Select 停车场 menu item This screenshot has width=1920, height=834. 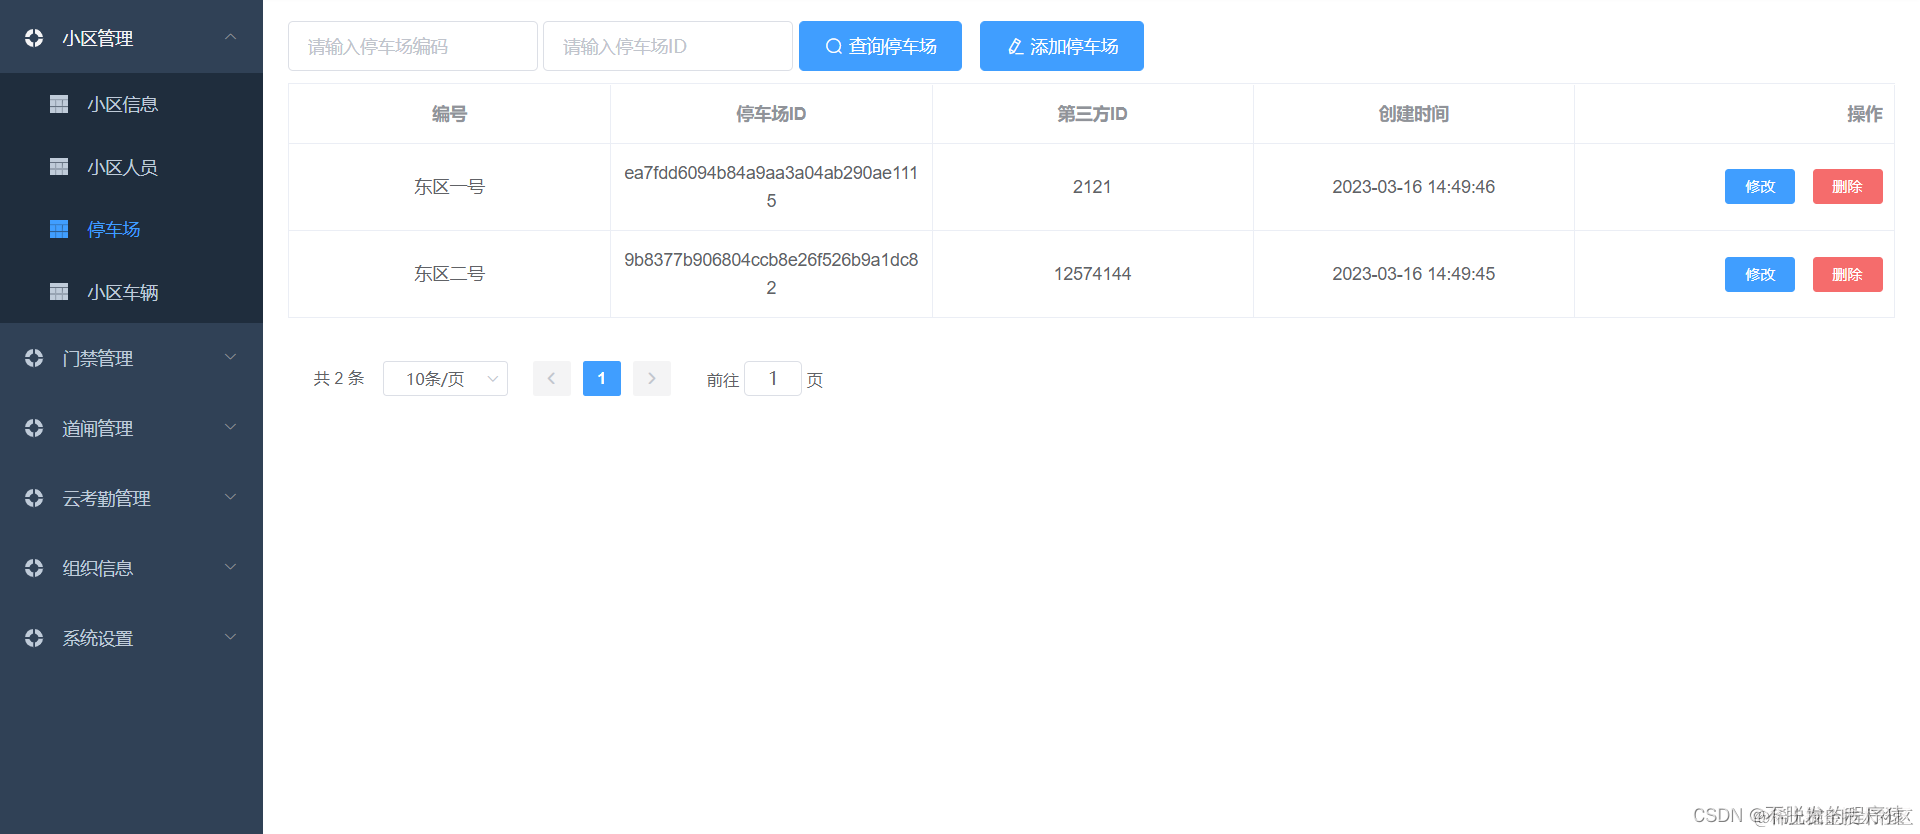(x=131, y=229)
